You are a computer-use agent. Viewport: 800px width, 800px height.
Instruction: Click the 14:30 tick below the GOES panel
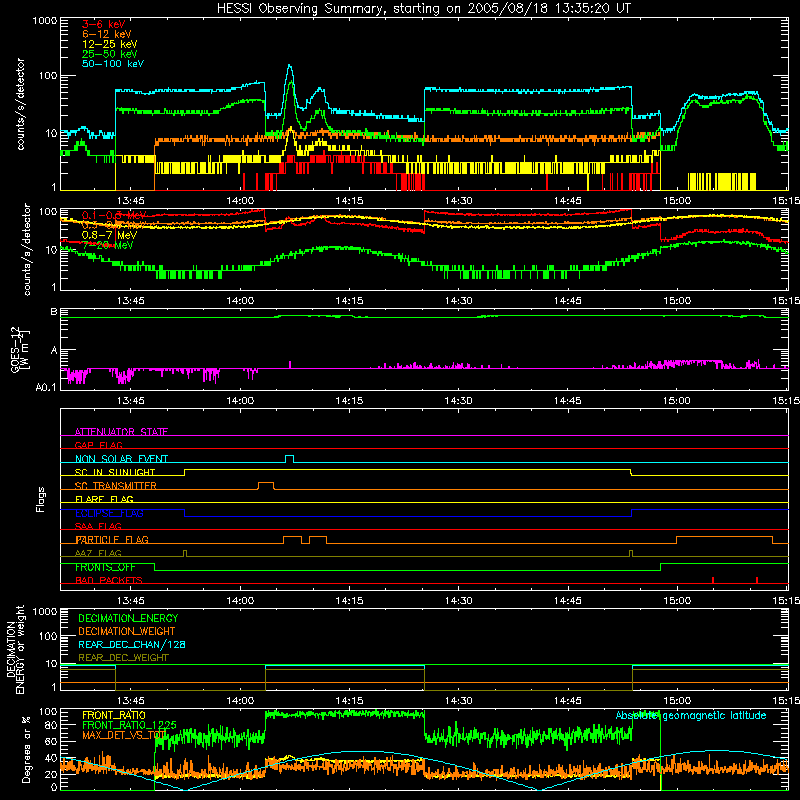coord(458,400)
